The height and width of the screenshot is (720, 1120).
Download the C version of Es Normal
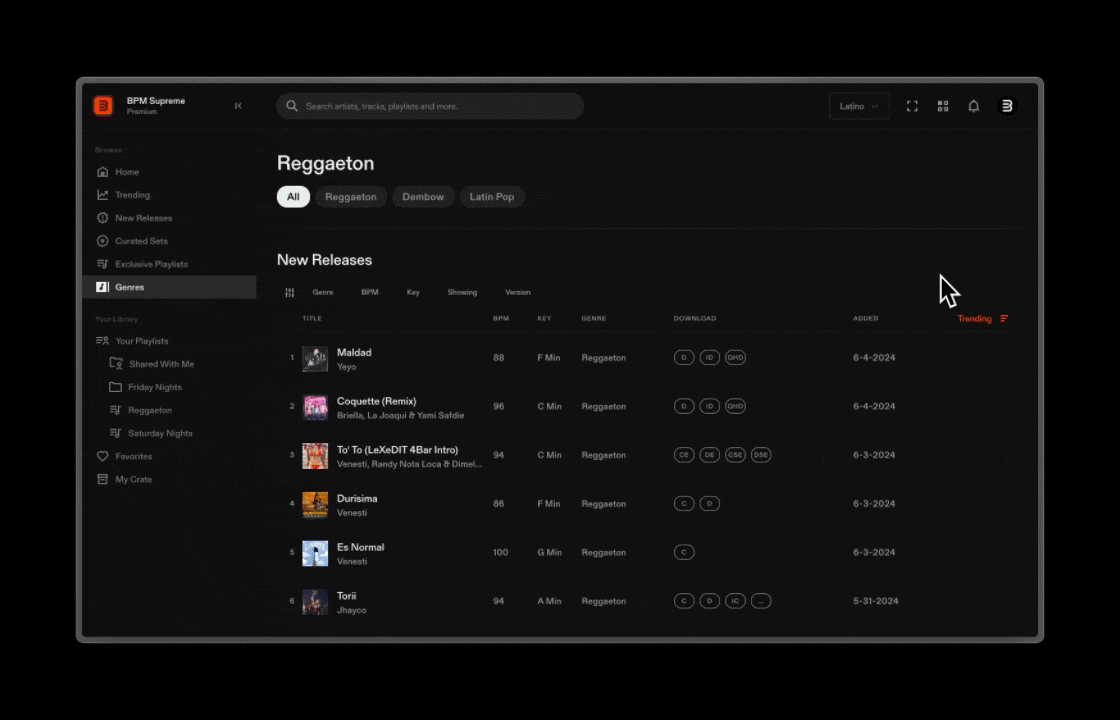click(684, 552)
